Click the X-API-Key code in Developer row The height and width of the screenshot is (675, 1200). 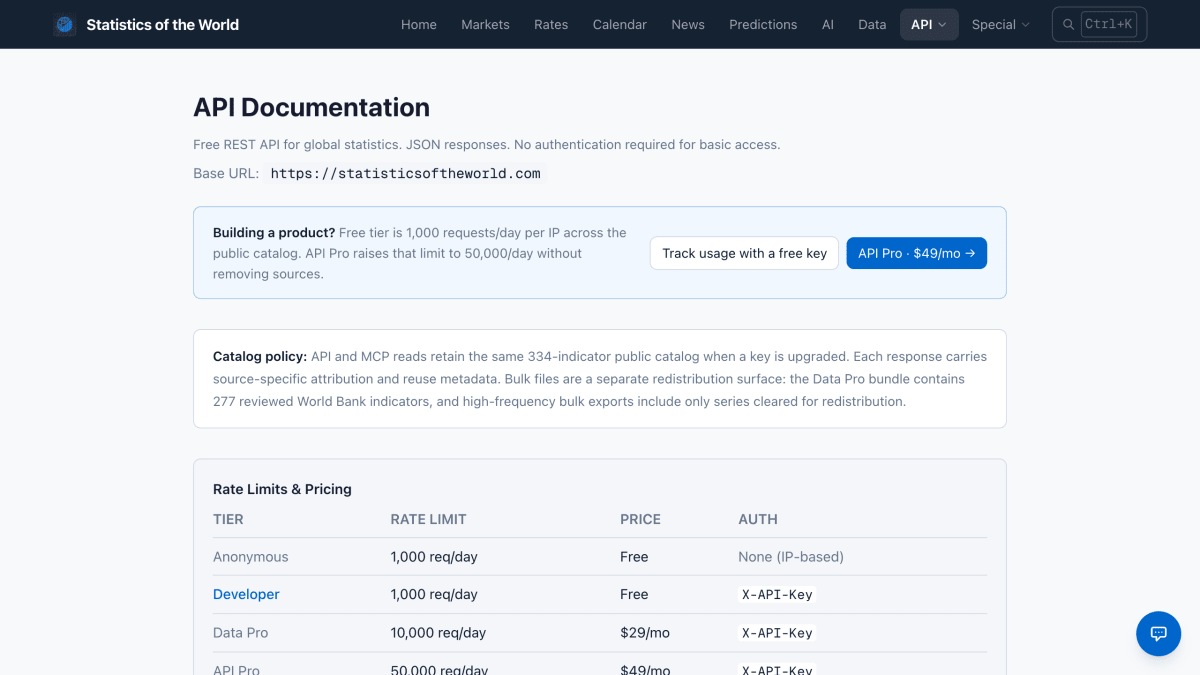(x=777, y=594)
